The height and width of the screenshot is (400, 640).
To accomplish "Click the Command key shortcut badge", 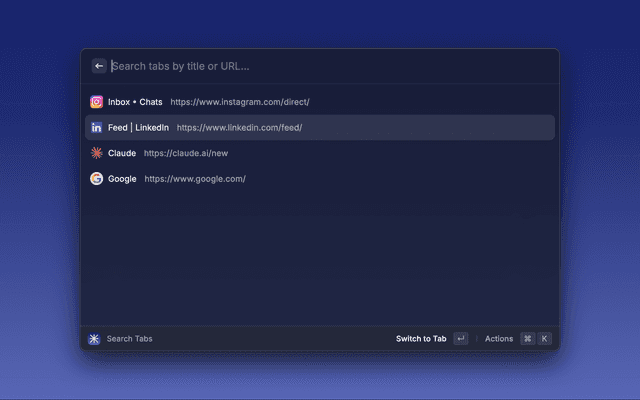I will (528, 339).
